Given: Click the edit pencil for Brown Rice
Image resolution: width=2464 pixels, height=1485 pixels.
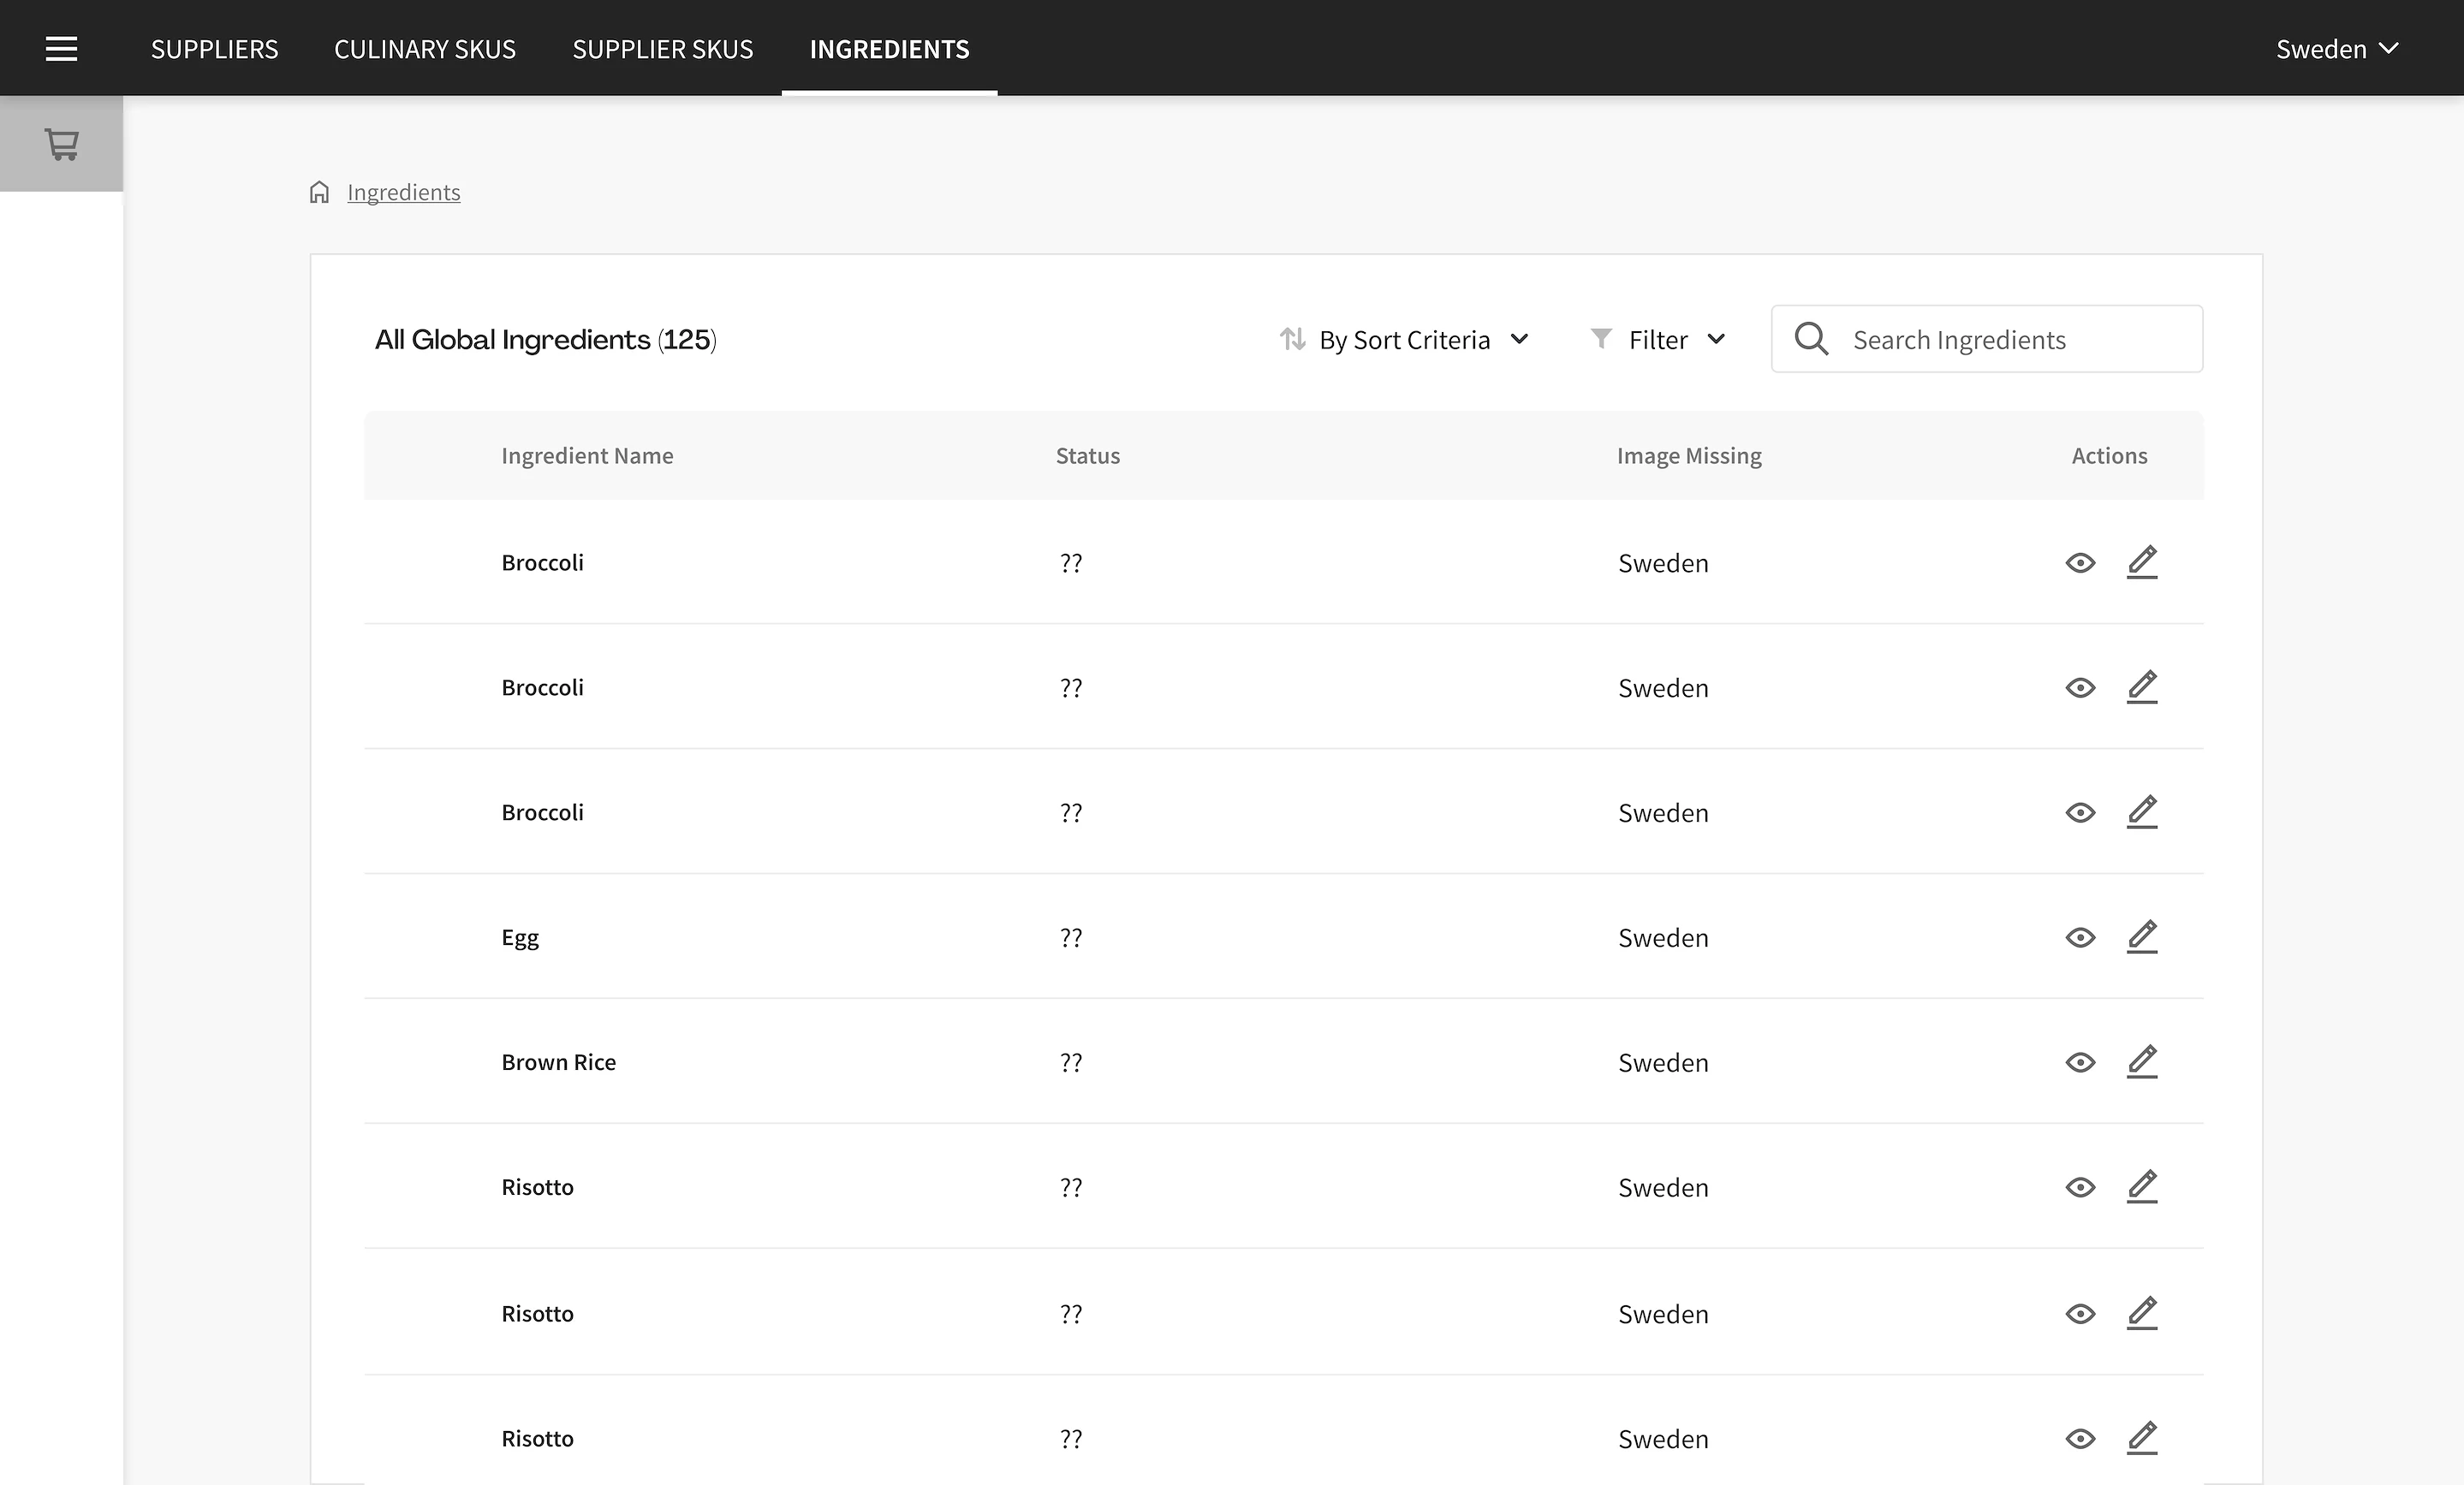Looking at the screenshot, I should pyautogui.click(x=2141, y=1062).
